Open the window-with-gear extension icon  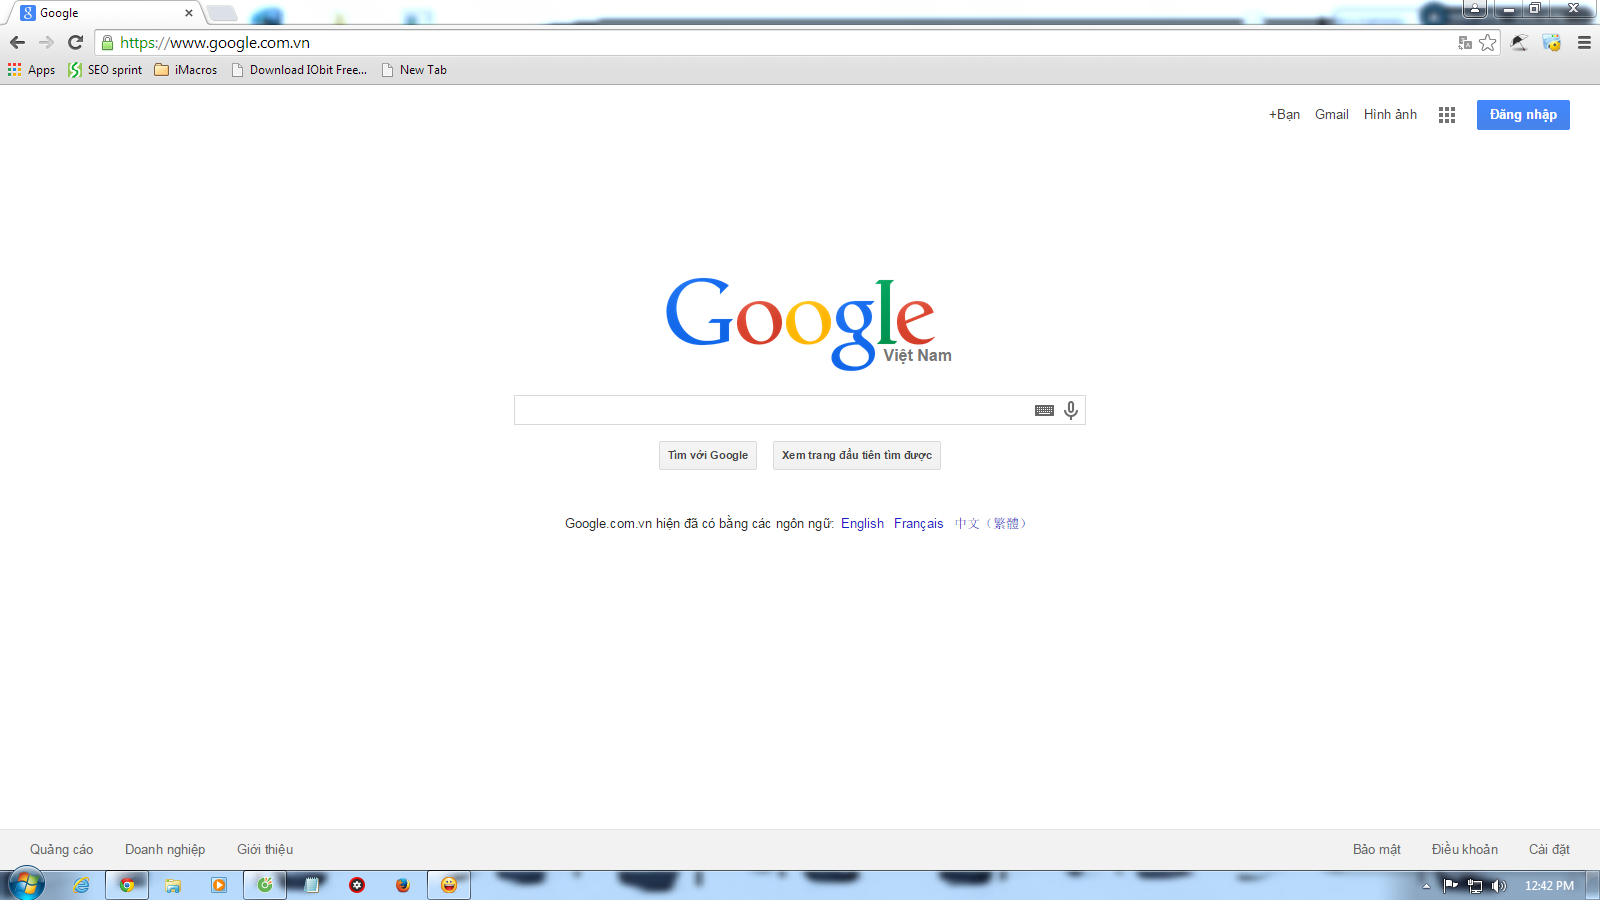1552,43
